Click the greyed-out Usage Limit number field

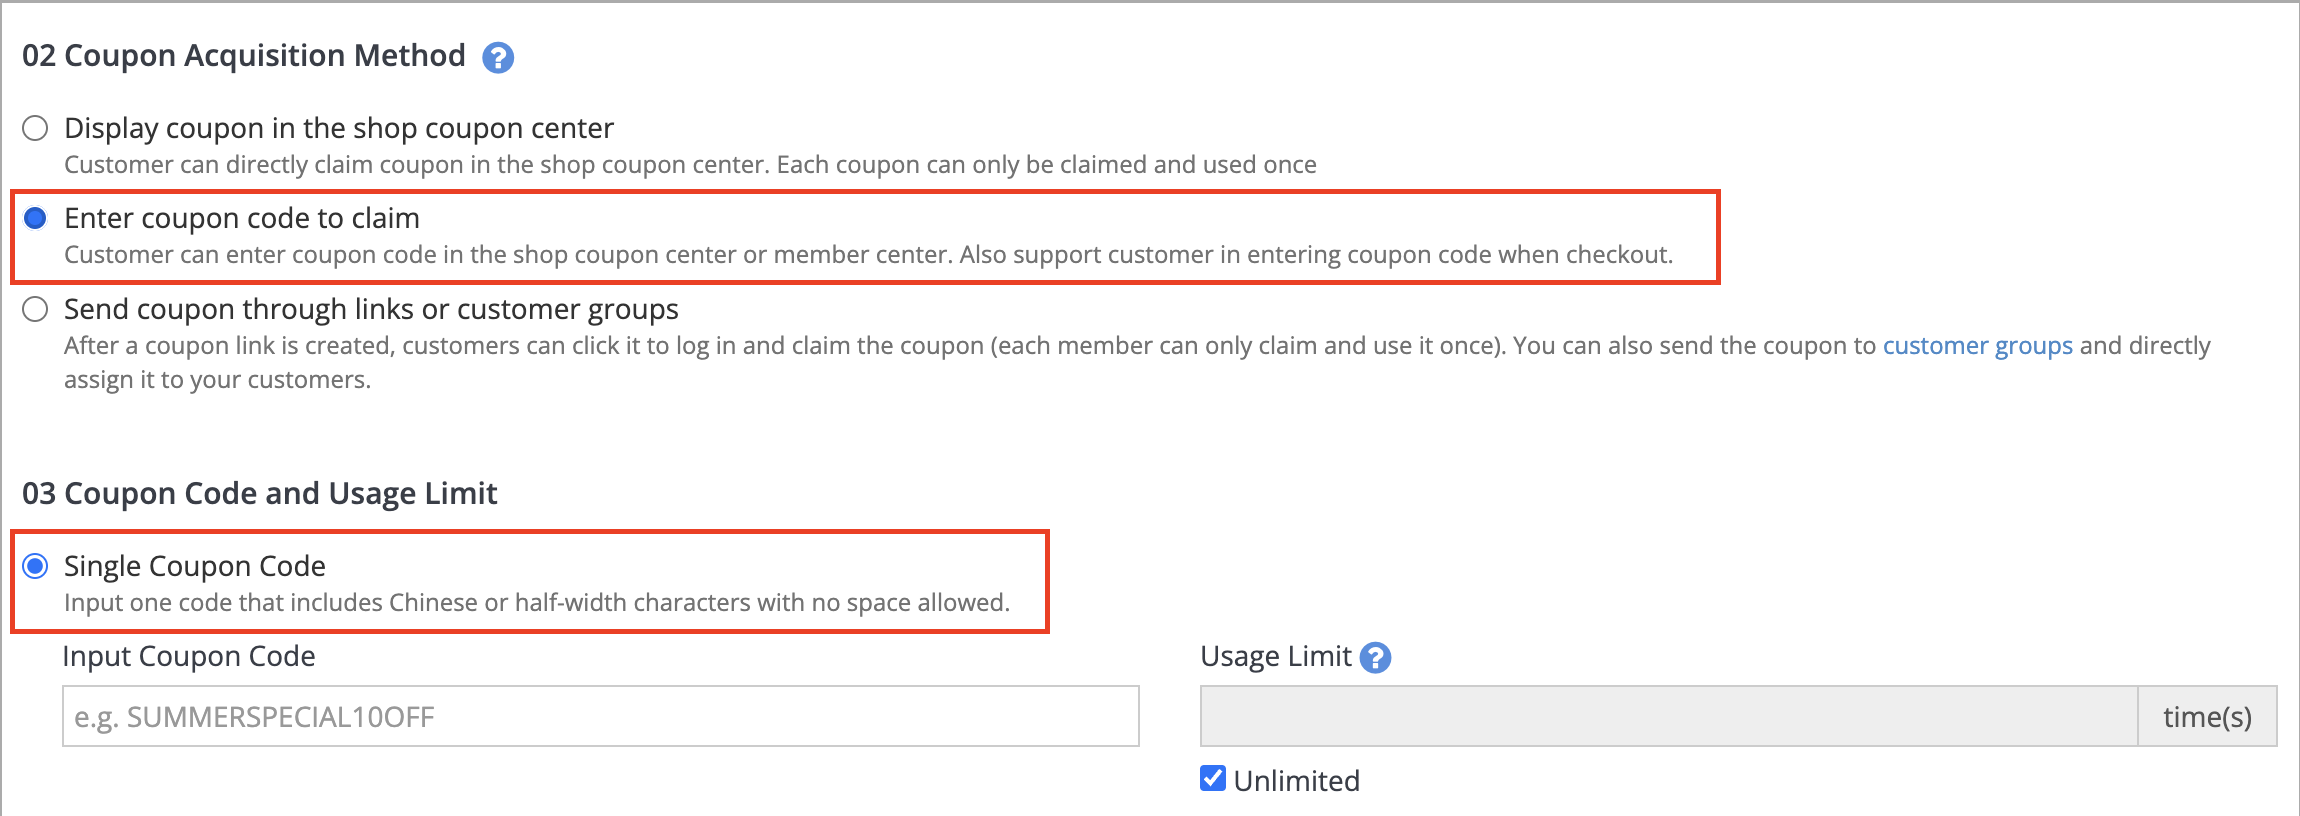coord(1669,716)
